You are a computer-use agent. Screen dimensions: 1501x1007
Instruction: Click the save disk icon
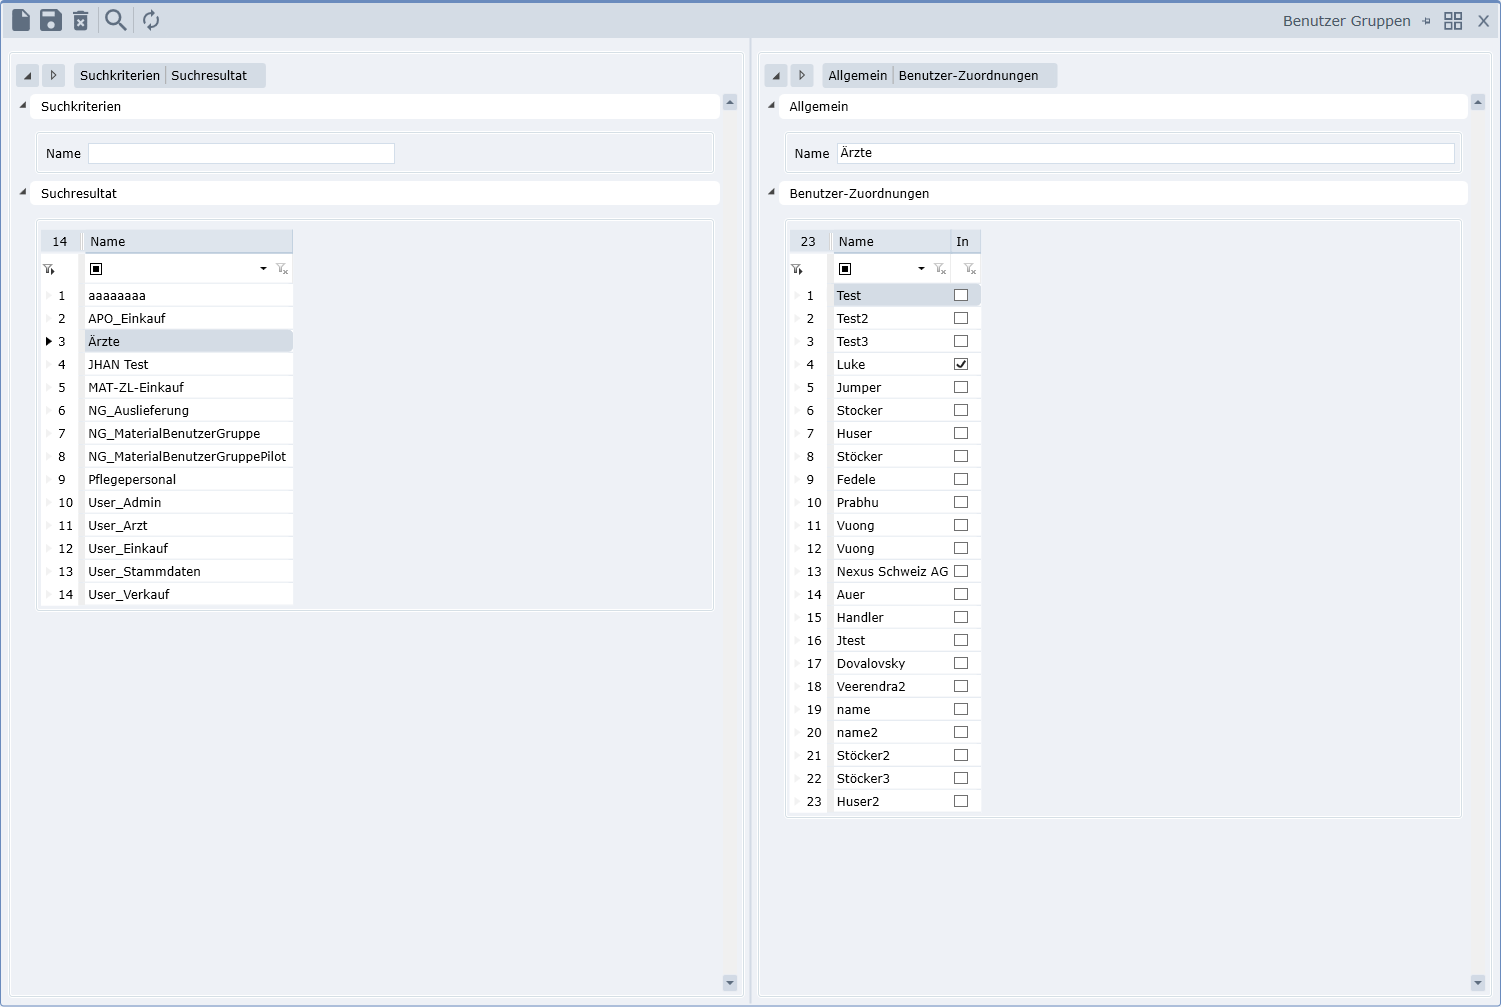coord(51,20)
